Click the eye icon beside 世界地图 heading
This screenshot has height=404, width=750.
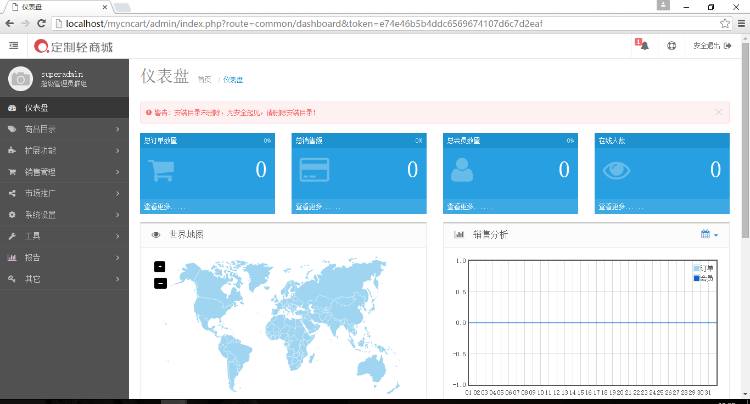tap(155, 235)
